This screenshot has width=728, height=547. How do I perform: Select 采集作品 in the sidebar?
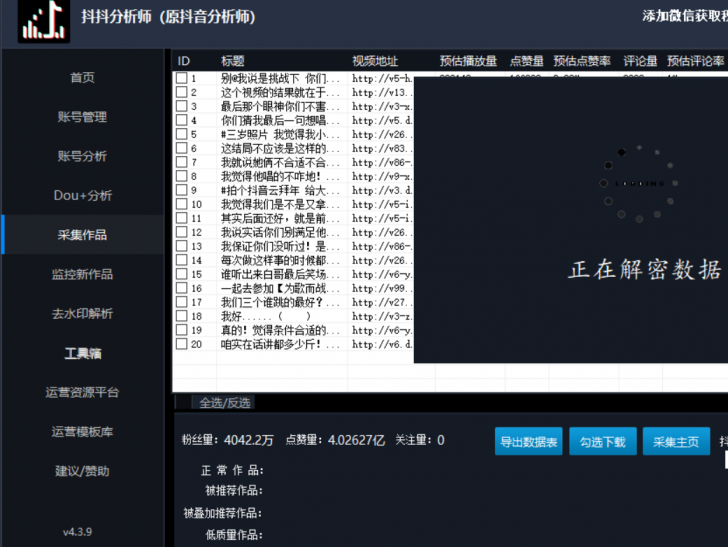82,235
